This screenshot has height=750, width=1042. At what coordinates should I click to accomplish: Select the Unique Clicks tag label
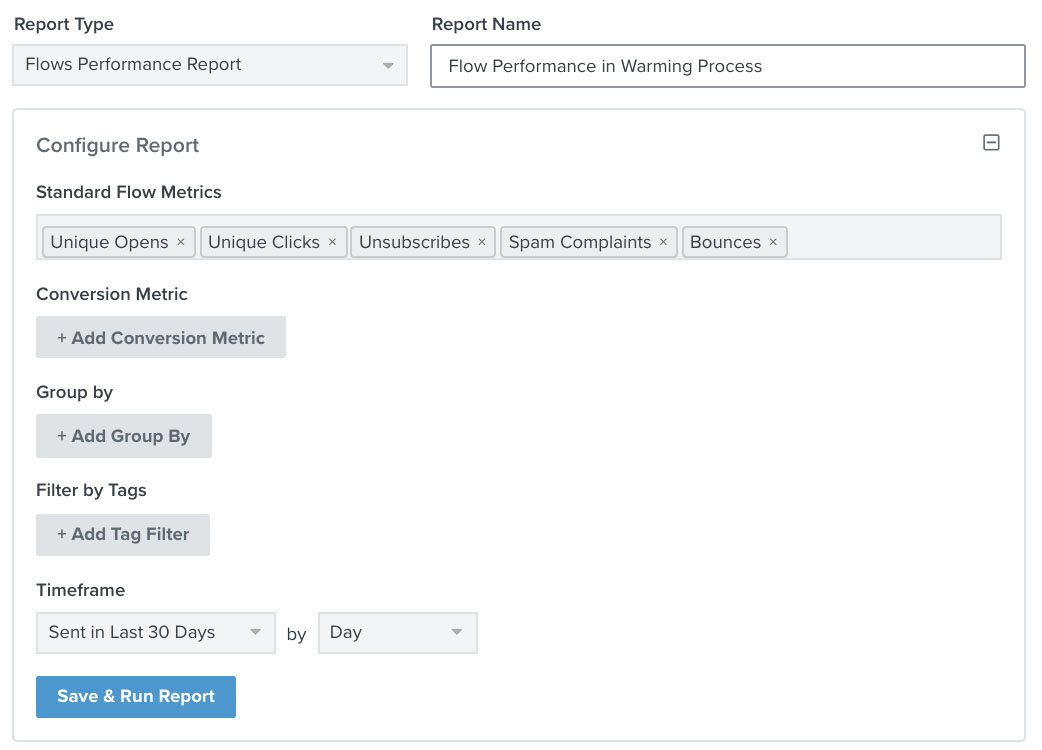click(264, 242)
